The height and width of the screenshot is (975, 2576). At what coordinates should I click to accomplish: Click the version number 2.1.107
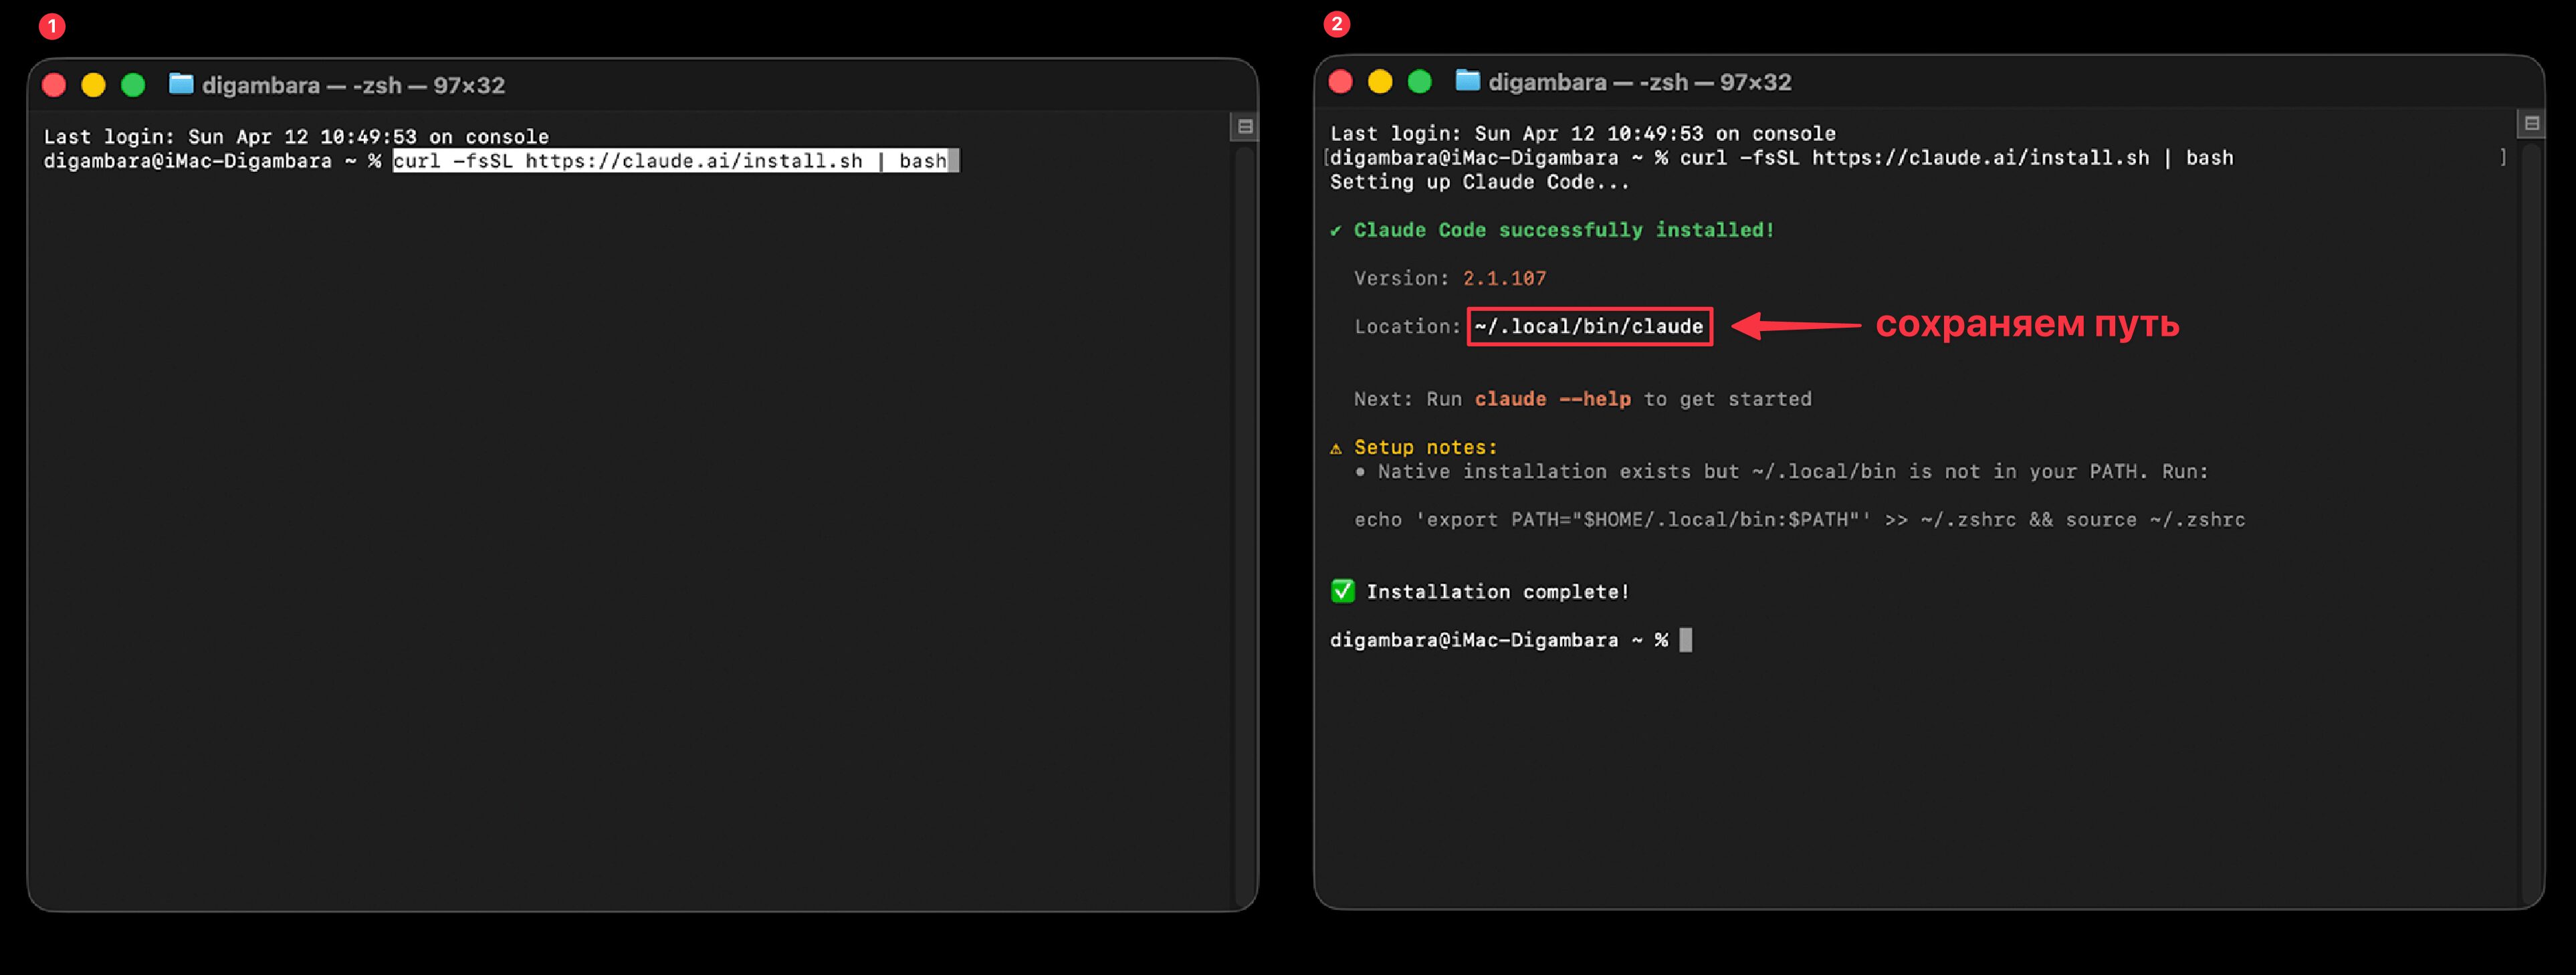(1504, 278)
